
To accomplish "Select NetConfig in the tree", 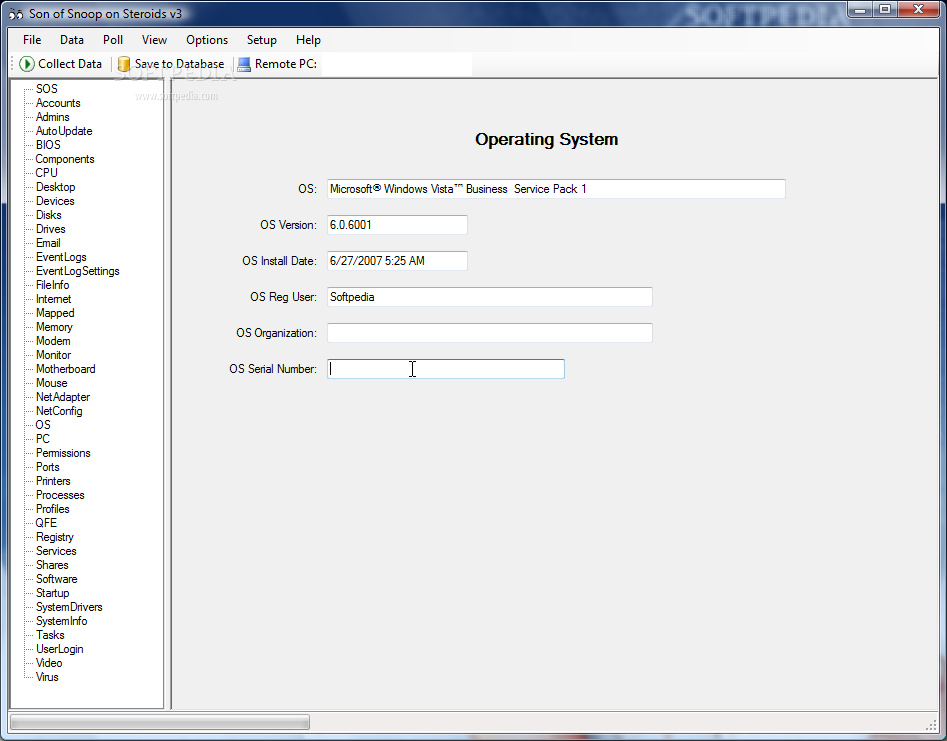I will 59,411.
